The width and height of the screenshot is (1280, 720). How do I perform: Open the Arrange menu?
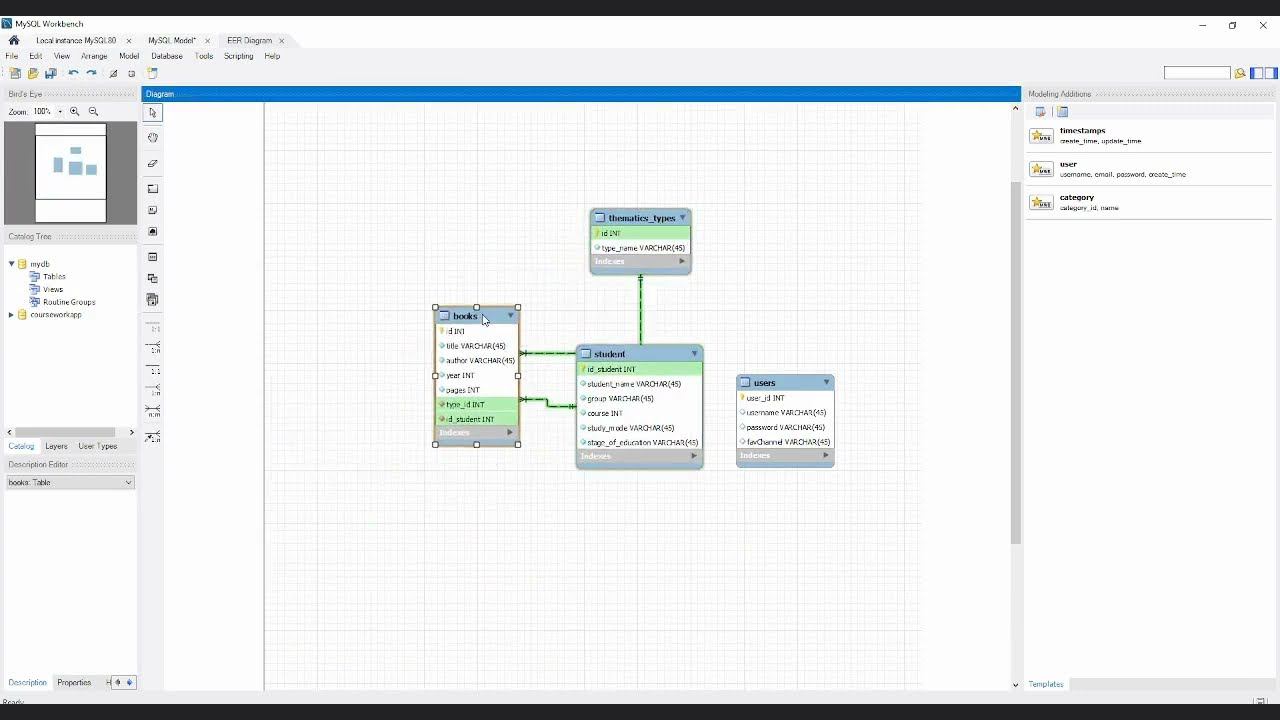coord(94,56)
